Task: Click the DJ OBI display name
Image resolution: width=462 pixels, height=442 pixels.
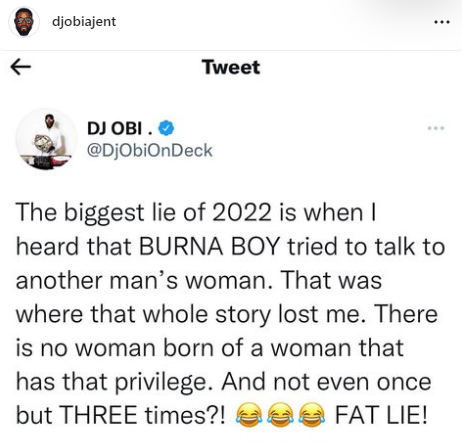Action: (x=120, y=128)
